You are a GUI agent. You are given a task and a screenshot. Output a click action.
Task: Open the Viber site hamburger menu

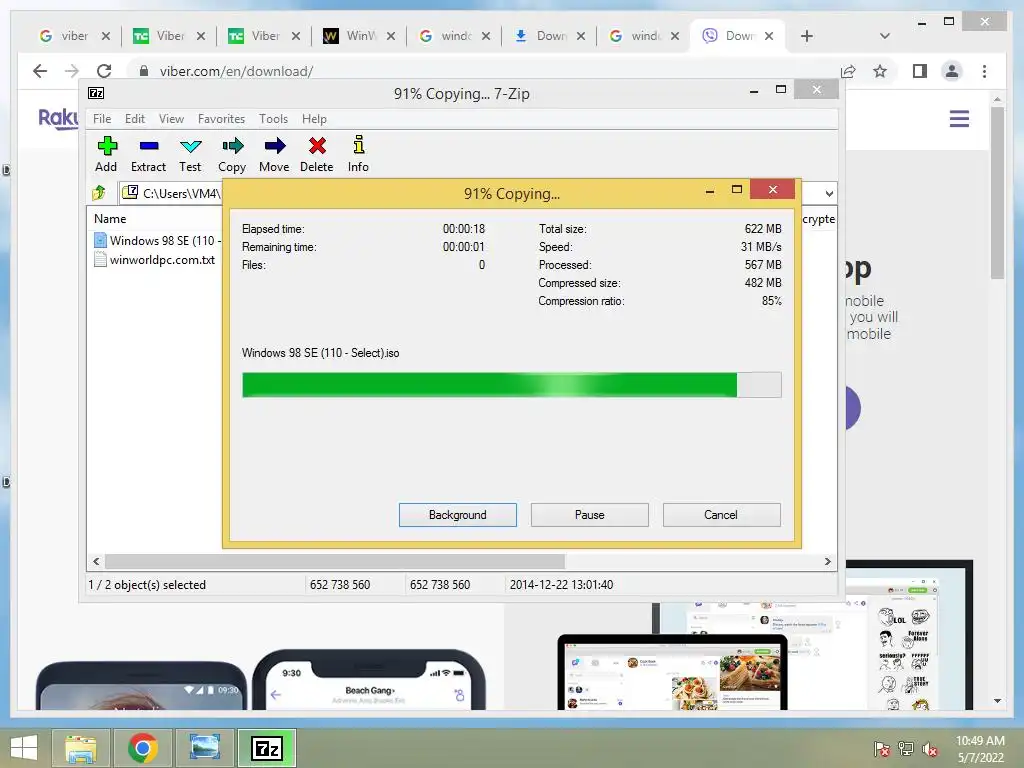tap(959, 119)
